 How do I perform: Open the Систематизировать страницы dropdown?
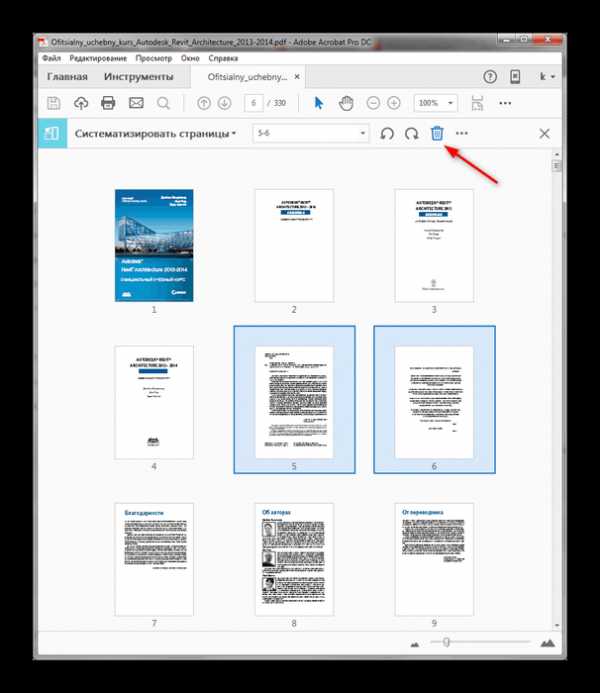155,133
